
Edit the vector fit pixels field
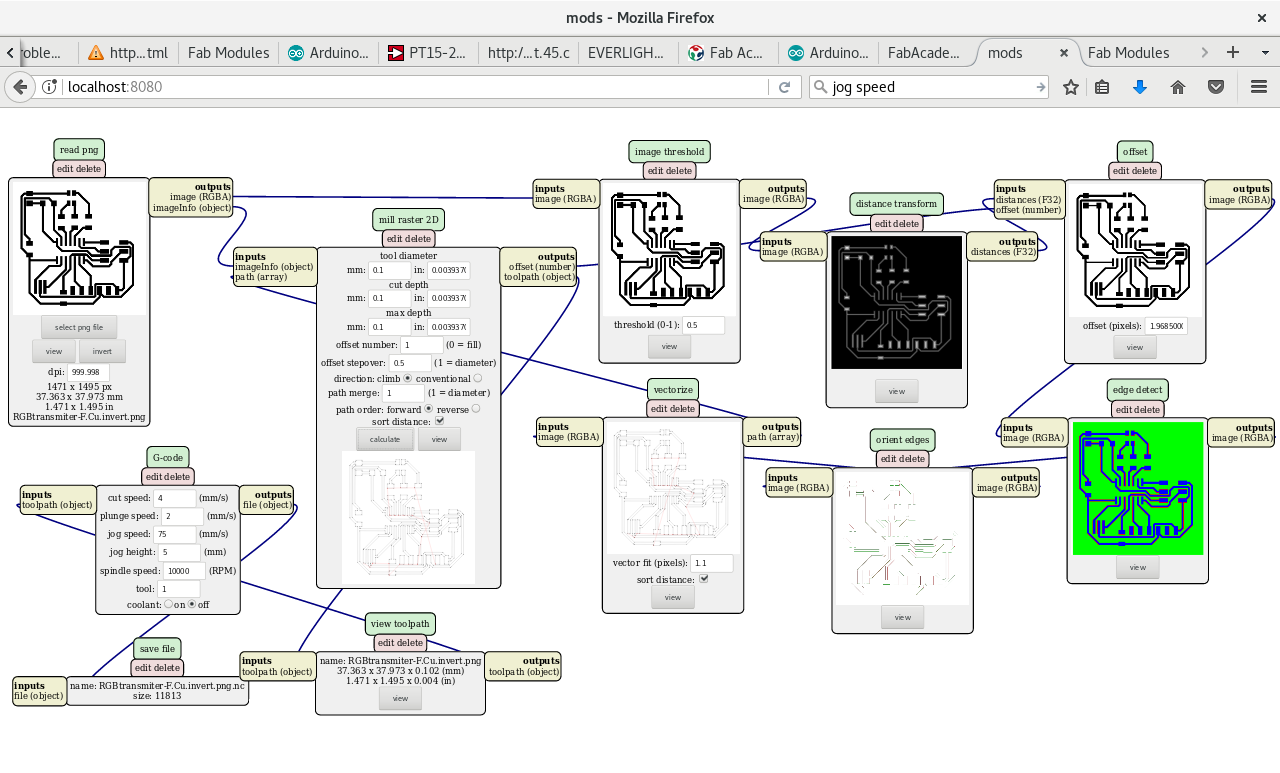coord(711,563)
